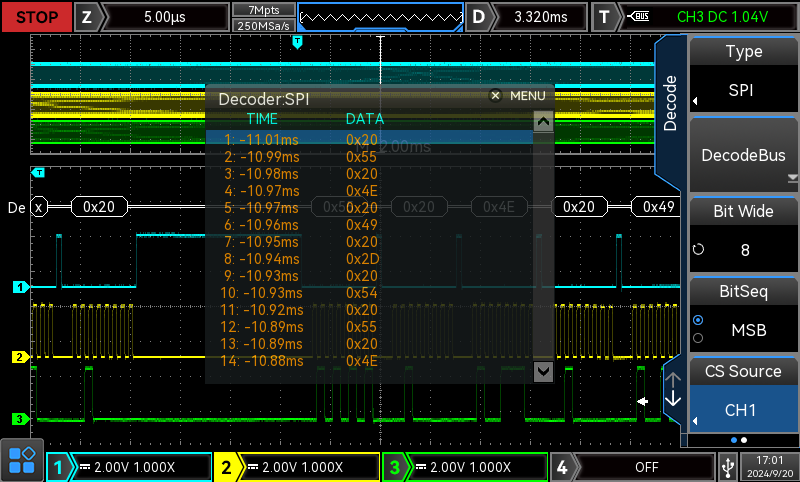Toggle channel 1 on or off
The width and height of the screenshot is (800, 482).
[x=58, y=467]
